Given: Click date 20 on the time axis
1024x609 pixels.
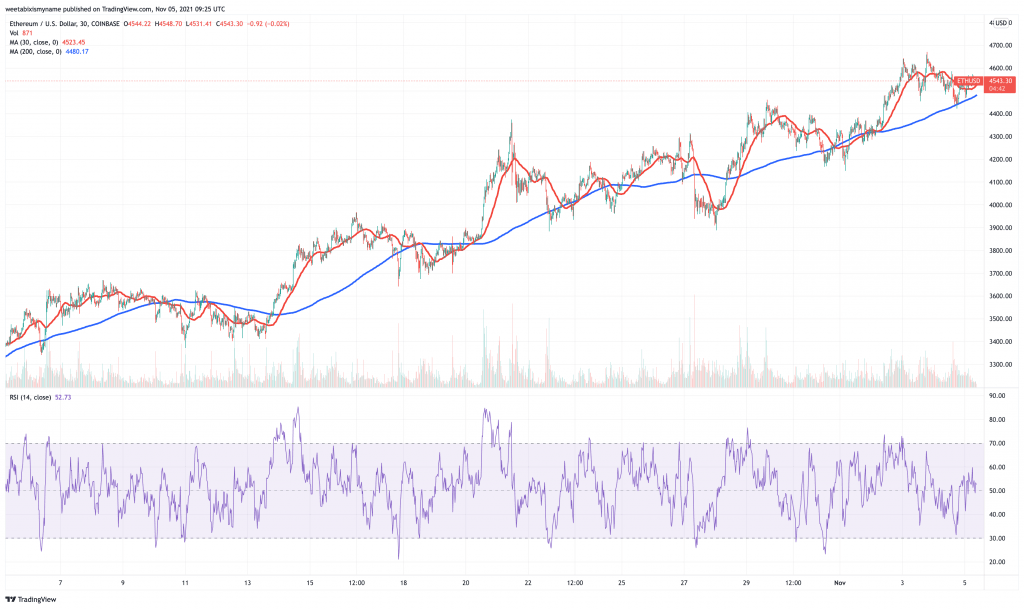Looking at the screenshot, I should 466,583.
